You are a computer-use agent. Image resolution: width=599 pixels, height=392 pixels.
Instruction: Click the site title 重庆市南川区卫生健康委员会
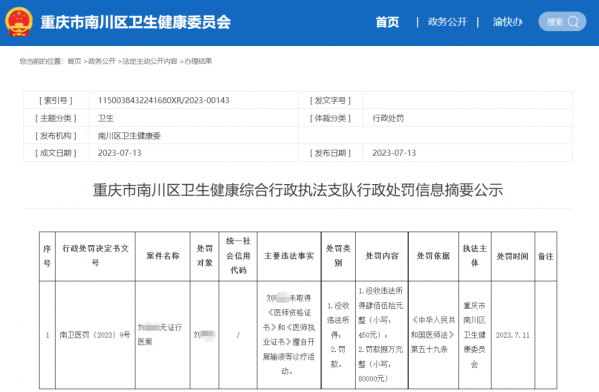(136, 22)
